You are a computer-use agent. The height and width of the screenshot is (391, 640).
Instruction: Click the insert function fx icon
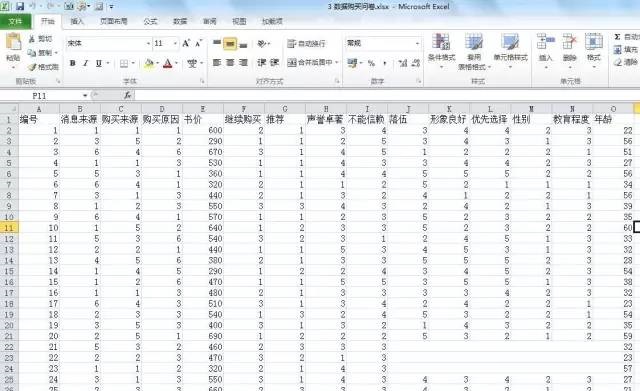[x=127, y=96]
